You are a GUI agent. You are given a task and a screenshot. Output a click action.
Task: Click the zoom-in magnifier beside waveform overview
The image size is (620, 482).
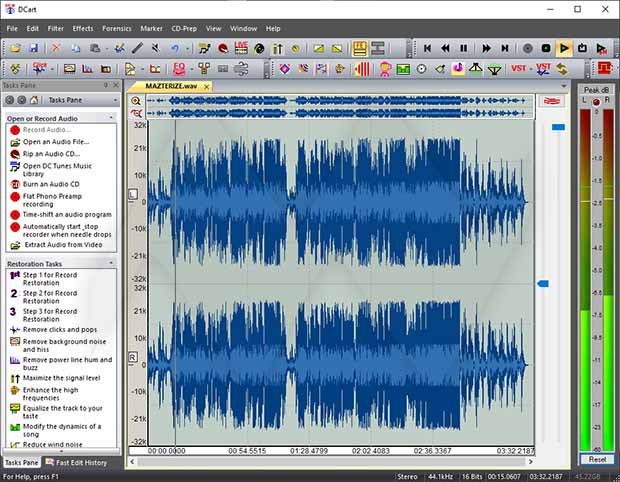coord(136,101)
